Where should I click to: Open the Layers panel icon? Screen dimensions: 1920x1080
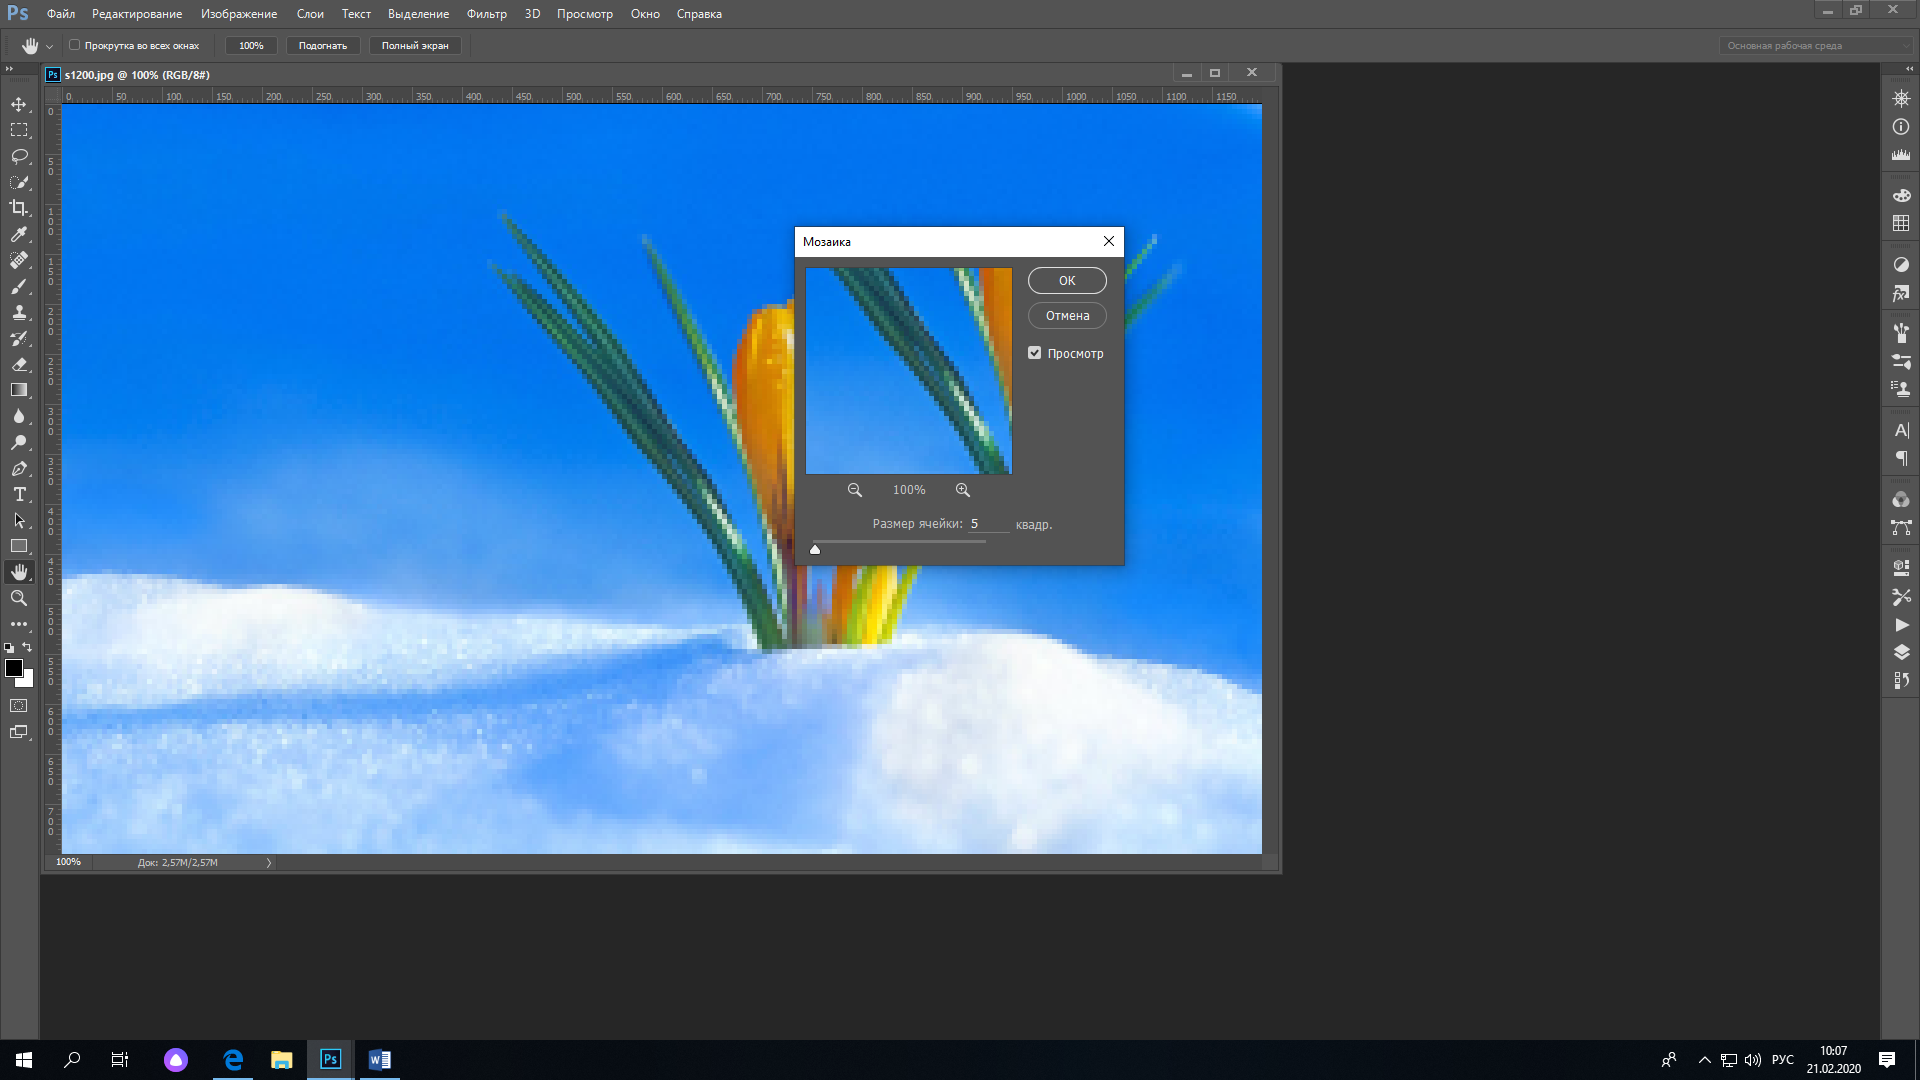(x=1901, y=652)
